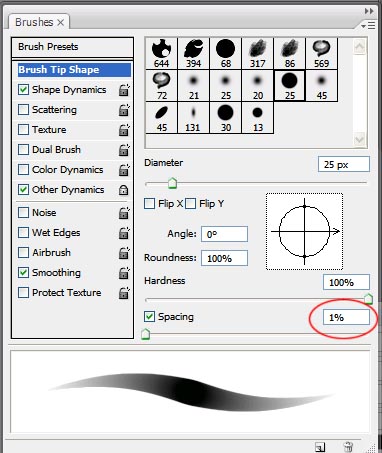Screen dimensions: 382x453
Task: Select the 72 brush preset
Action: pyautogui.click(x=162, y=86)
